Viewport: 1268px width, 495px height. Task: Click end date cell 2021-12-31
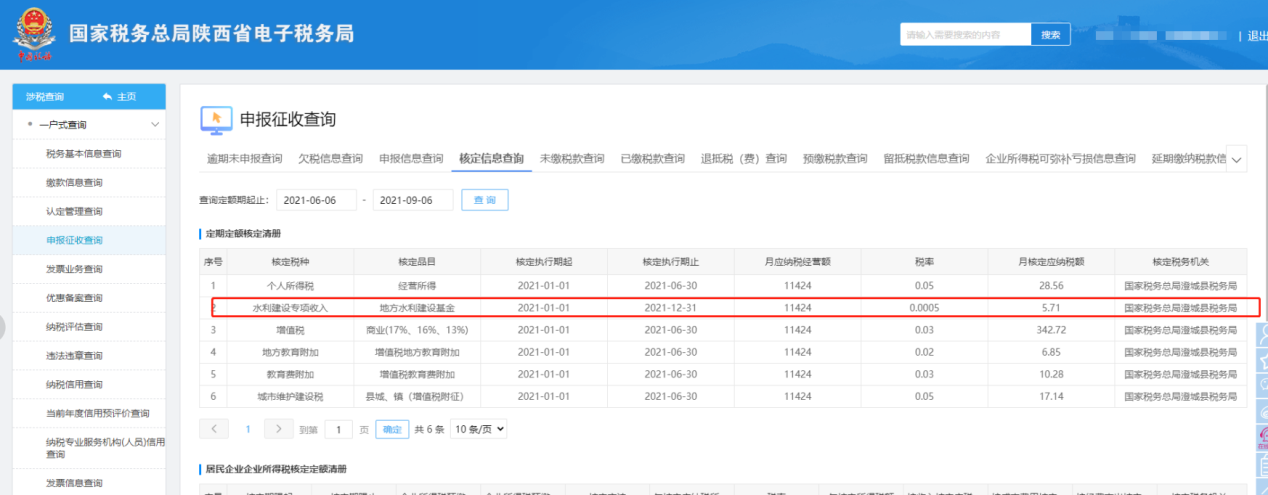pos(671,308)
